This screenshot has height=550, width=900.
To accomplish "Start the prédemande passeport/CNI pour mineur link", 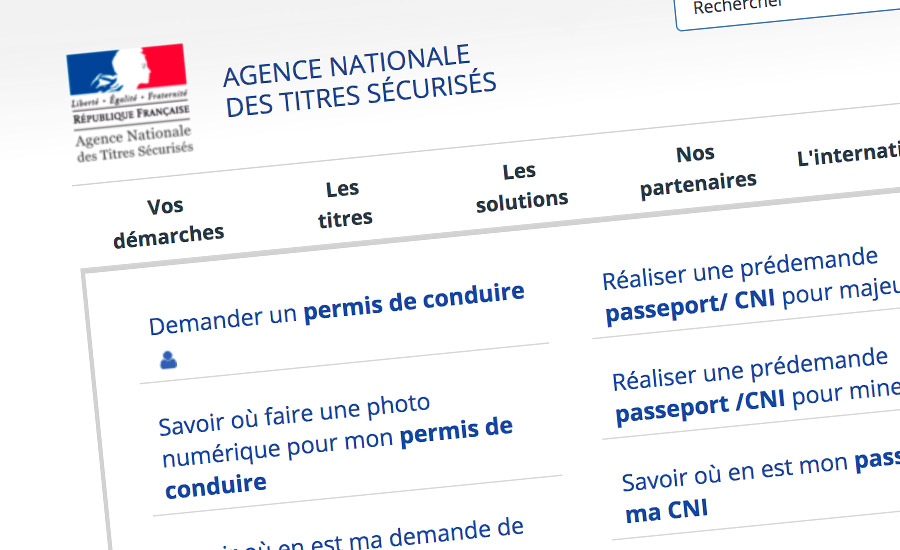I will coord(757,386).
